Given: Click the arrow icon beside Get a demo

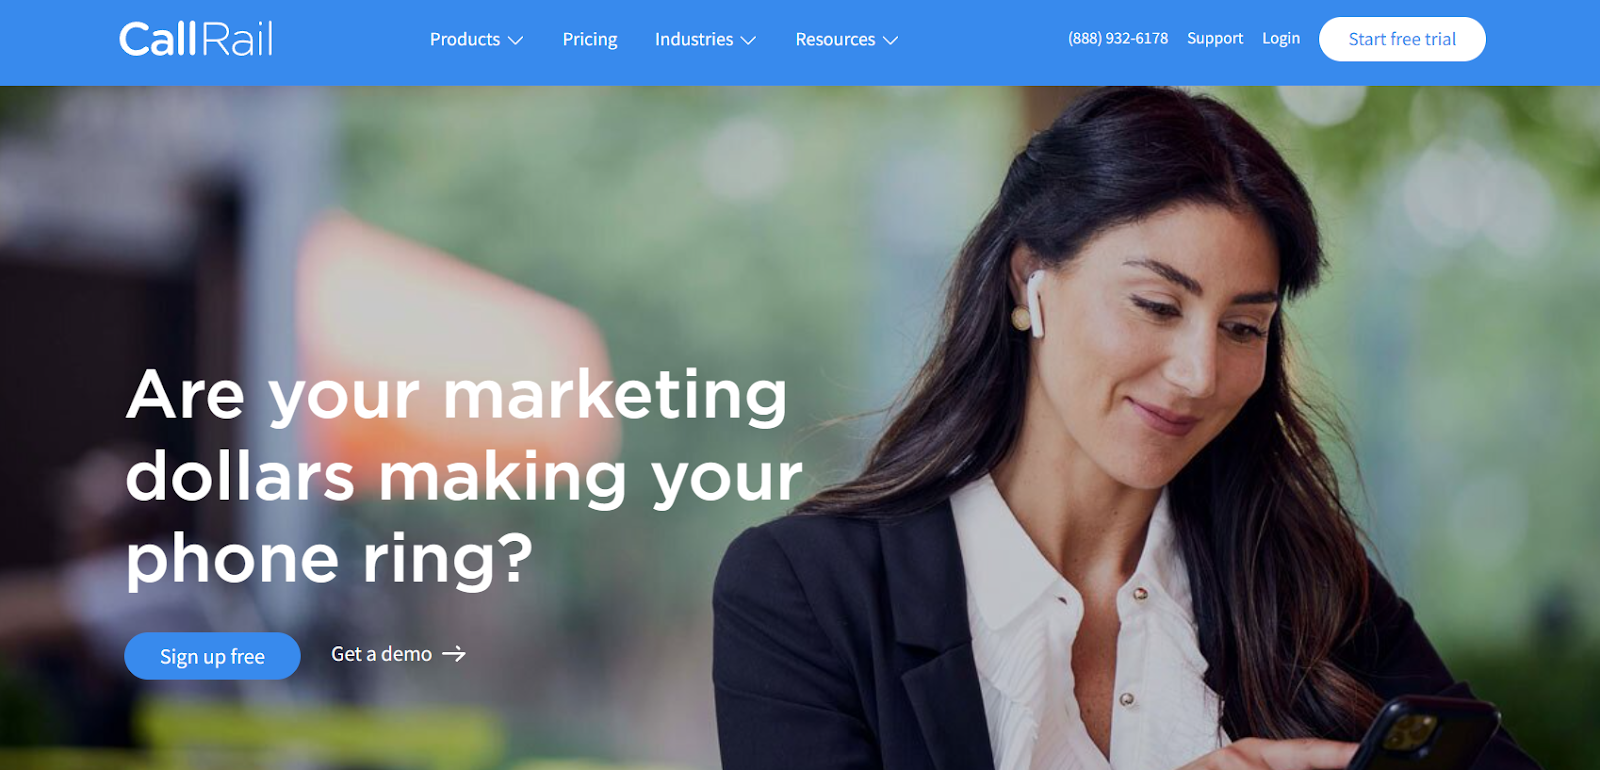Looking at the screenshot, I should coord(454,654).
